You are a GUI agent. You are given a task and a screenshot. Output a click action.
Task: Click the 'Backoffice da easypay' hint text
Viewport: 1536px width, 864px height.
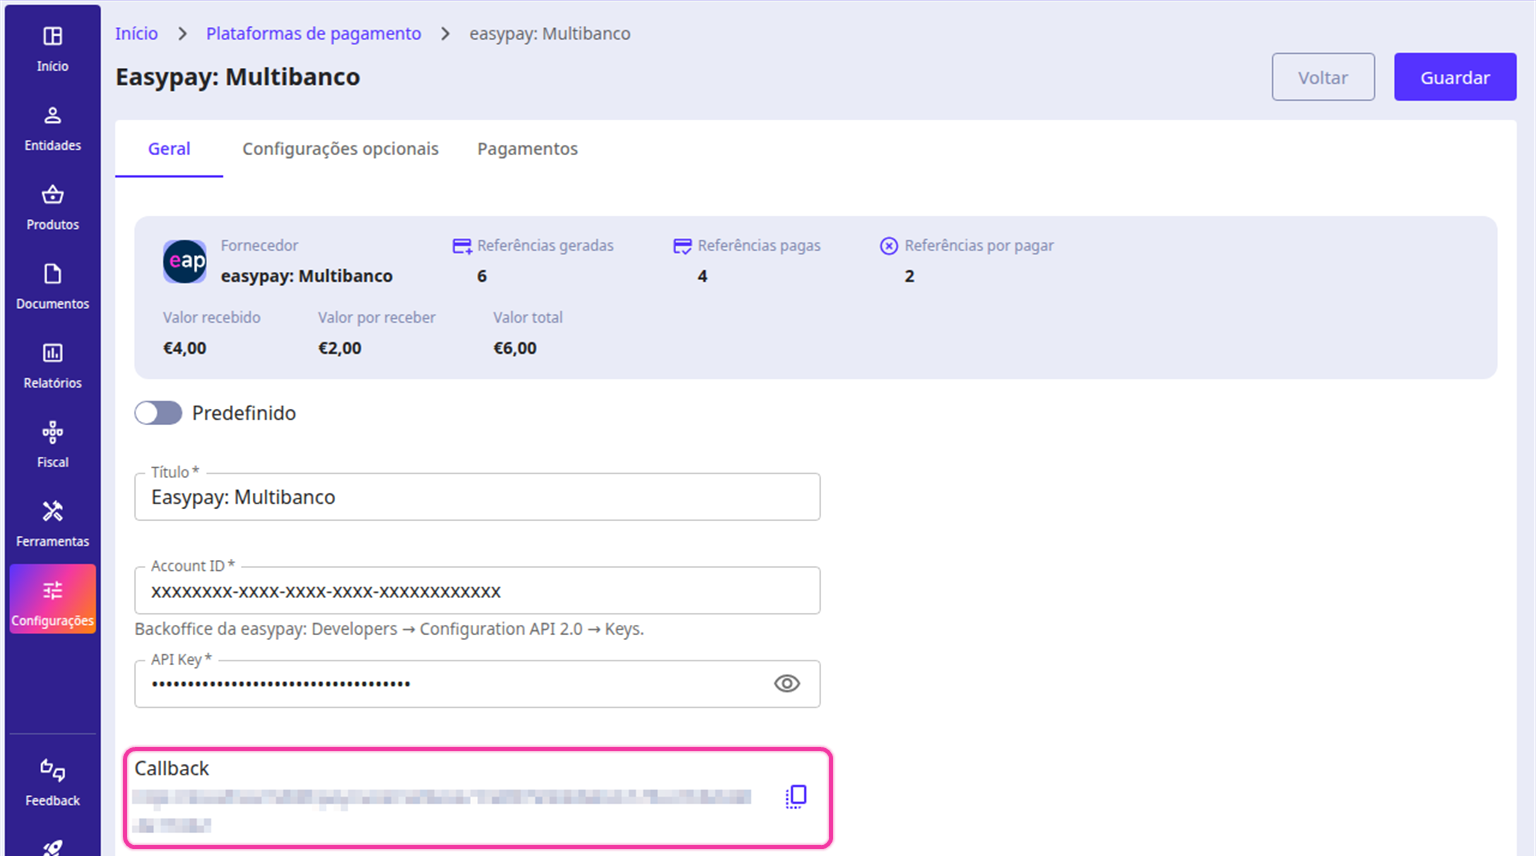[x=389, y=629]
